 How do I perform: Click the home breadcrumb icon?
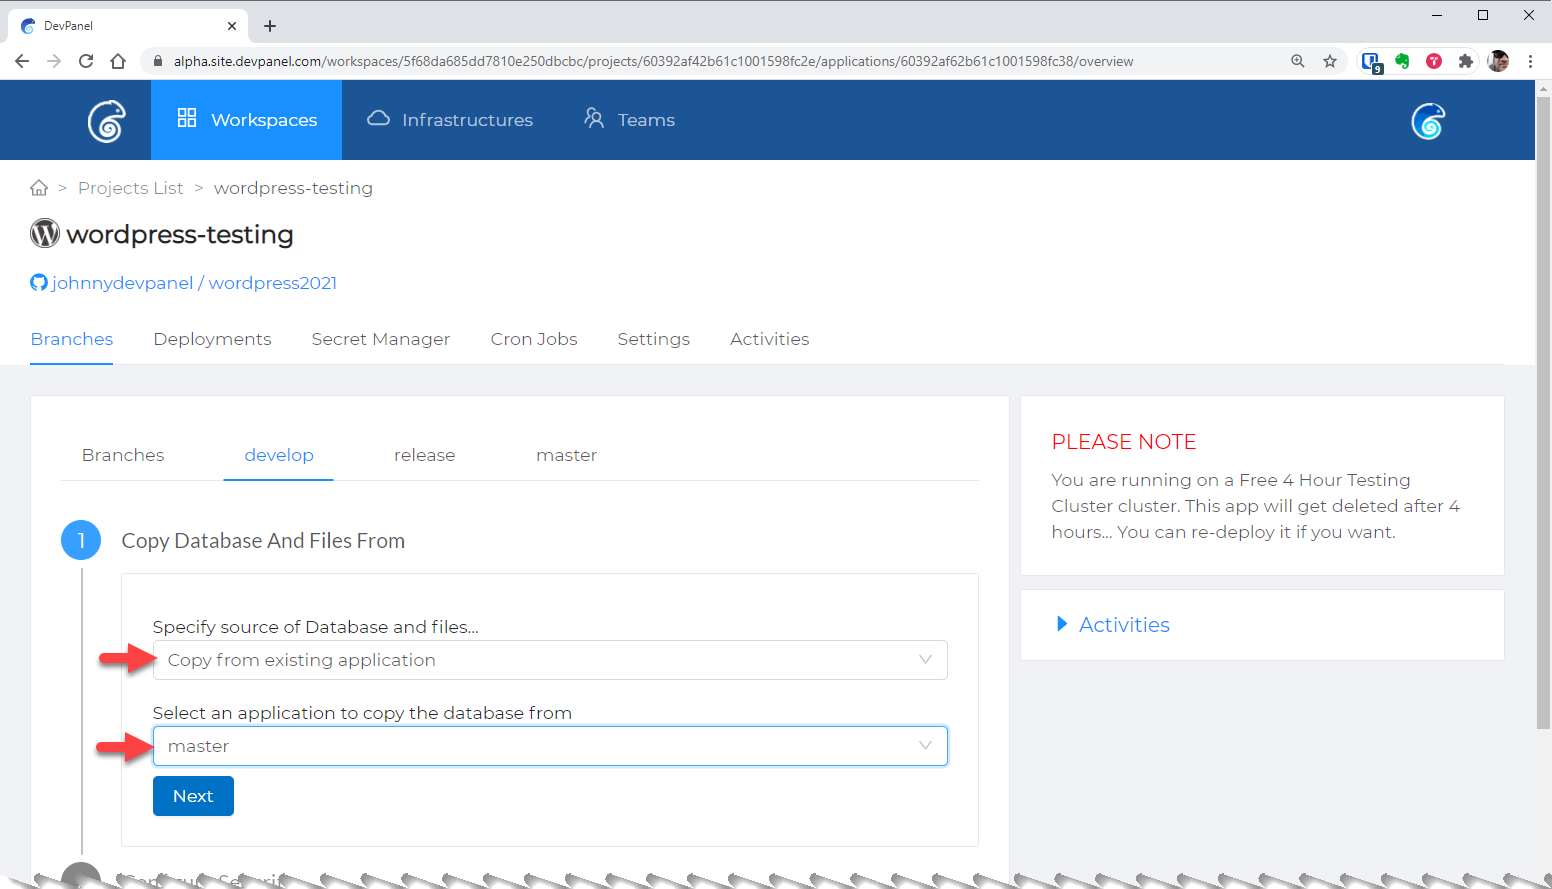(39, 188)
